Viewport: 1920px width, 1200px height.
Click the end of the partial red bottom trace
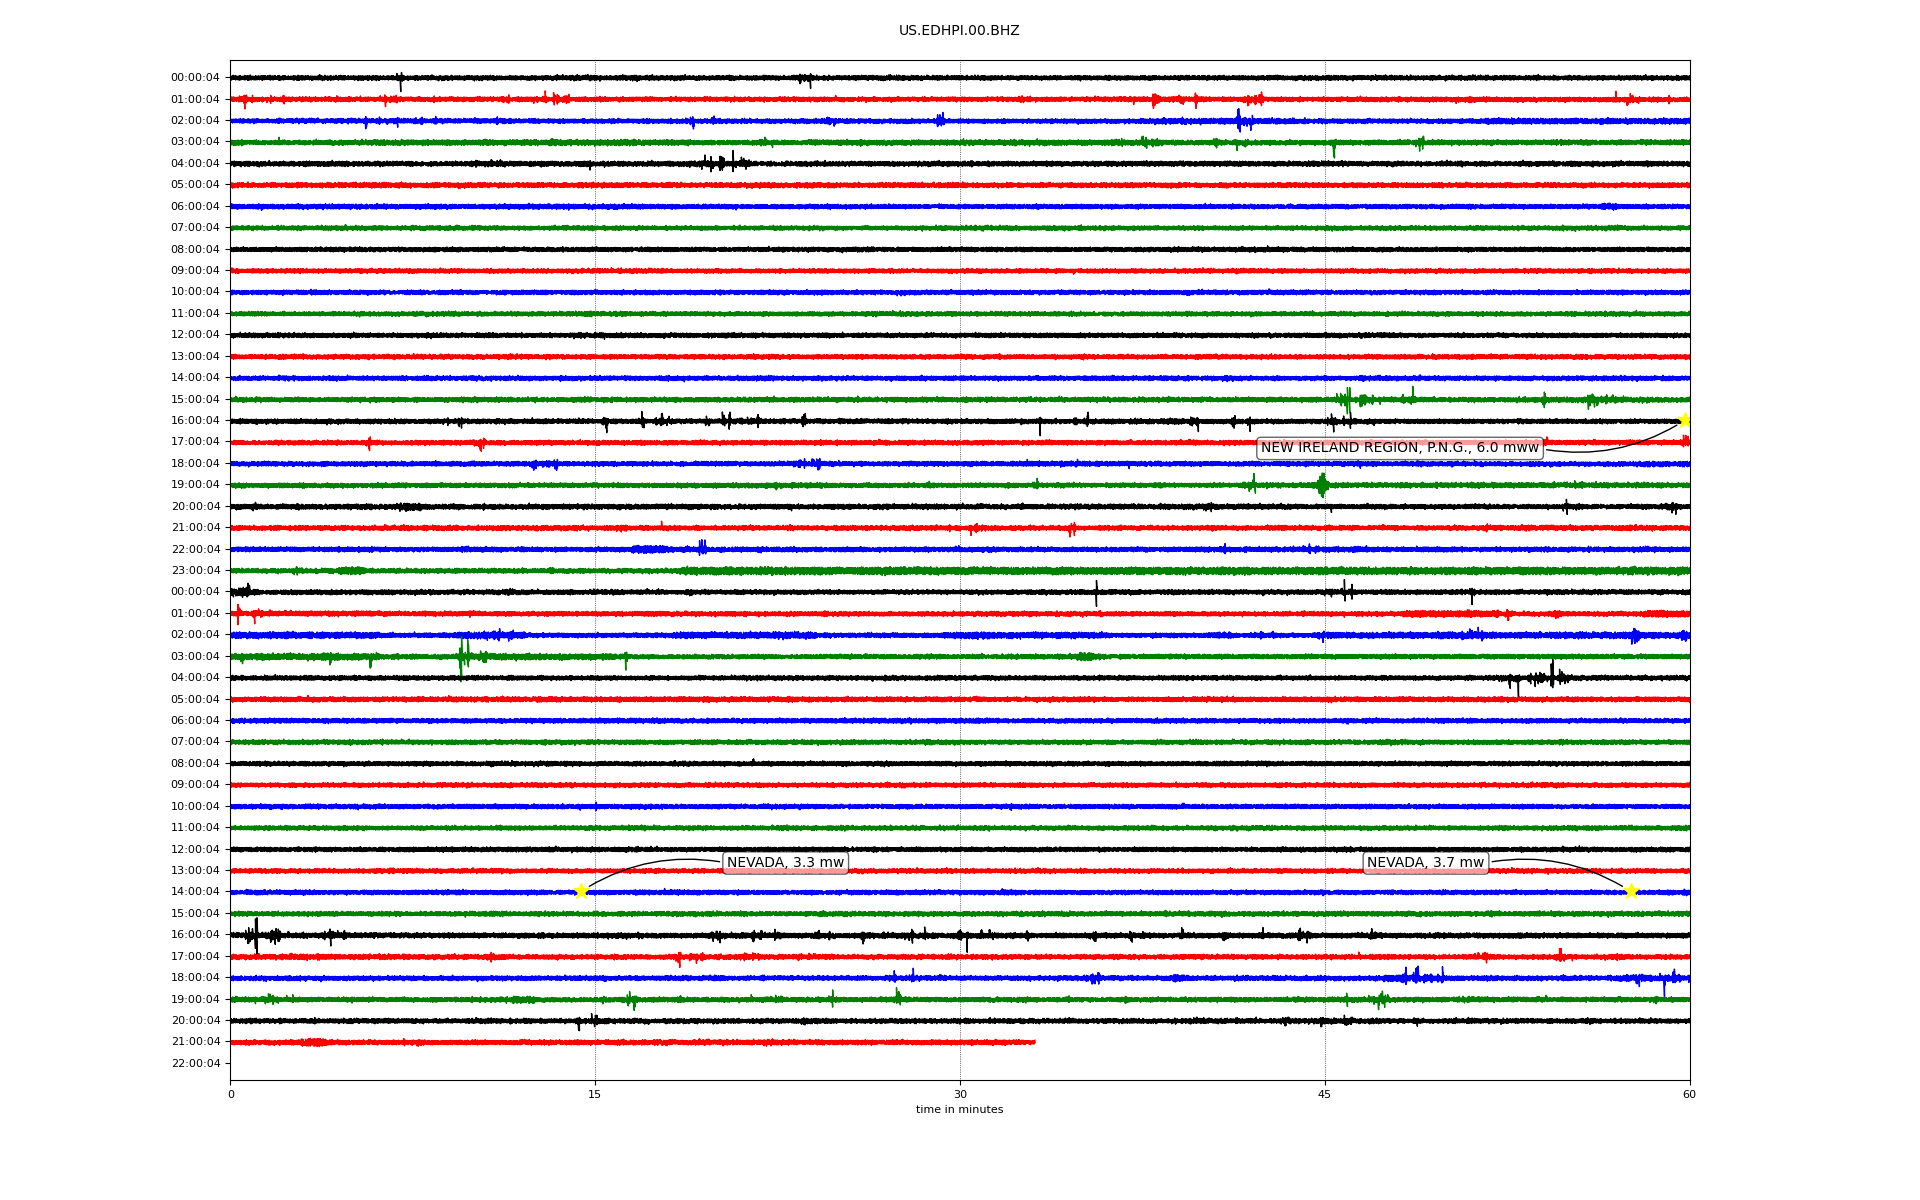1034,1042
